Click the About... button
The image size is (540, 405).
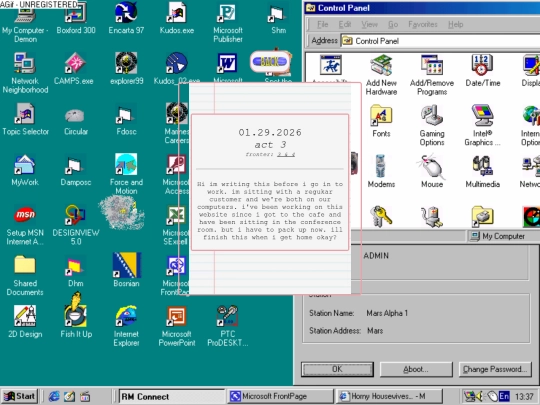coord(416,369)
